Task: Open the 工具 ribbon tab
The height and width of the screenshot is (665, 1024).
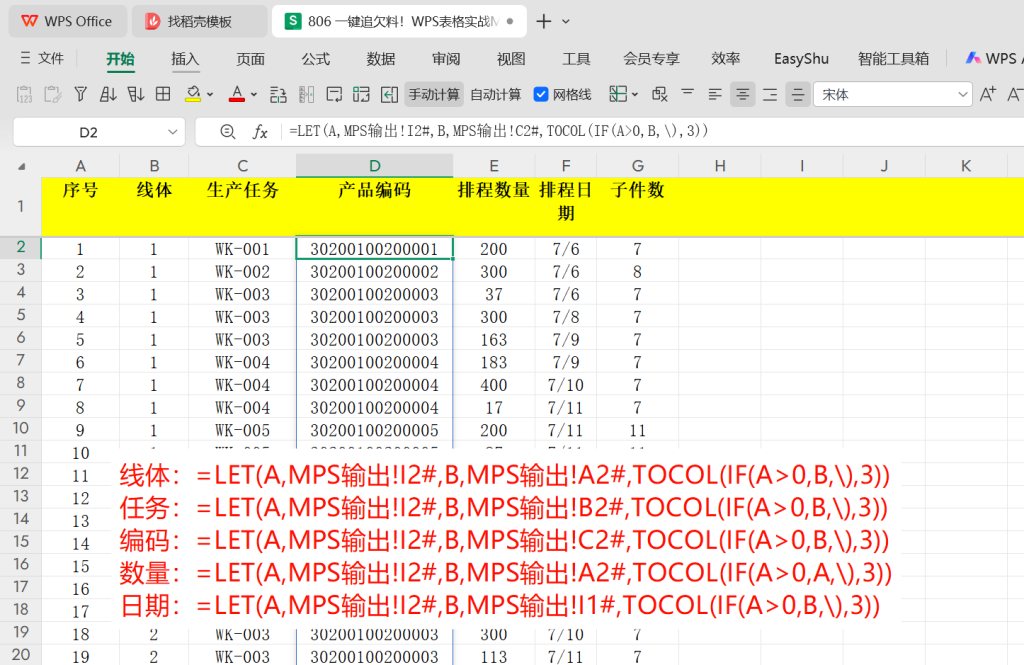Action: (x=576, y=59)
